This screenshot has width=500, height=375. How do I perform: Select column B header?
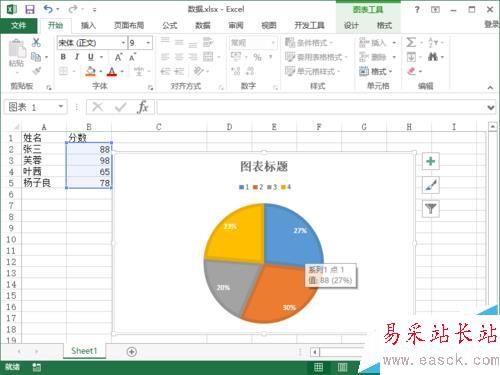(89, 127)
